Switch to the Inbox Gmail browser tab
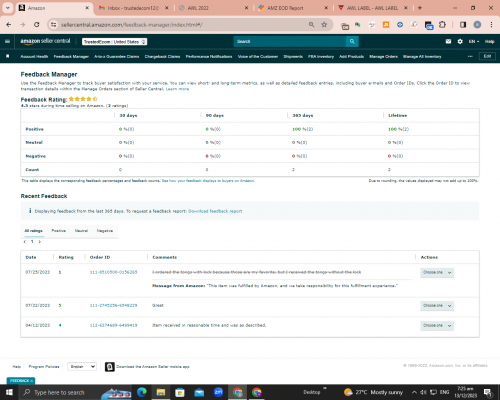Viewport: 500px width, 400px height. [x=133, y=8]
